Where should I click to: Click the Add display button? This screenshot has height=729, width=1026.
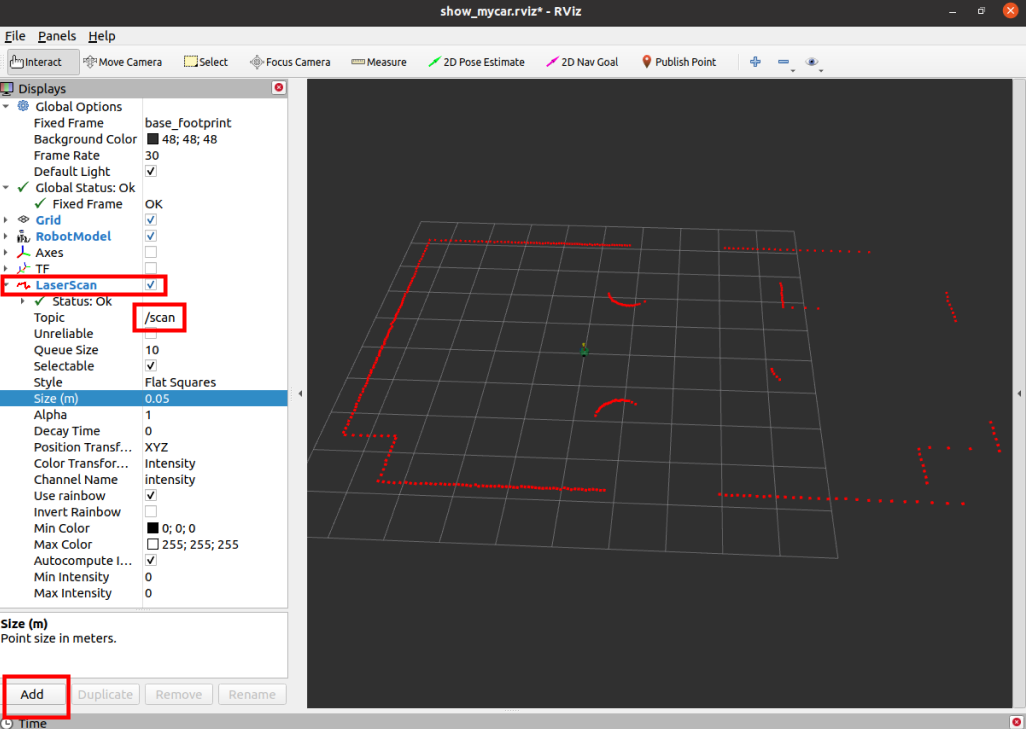(32, 694)
